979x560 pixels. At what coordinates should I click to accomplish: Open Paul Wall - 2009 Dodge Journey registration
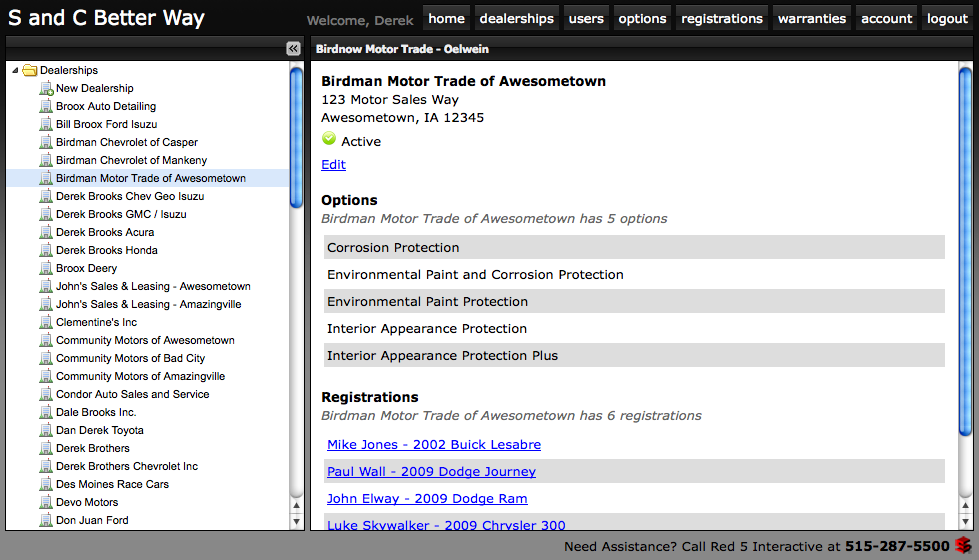(x=431, y=472)
